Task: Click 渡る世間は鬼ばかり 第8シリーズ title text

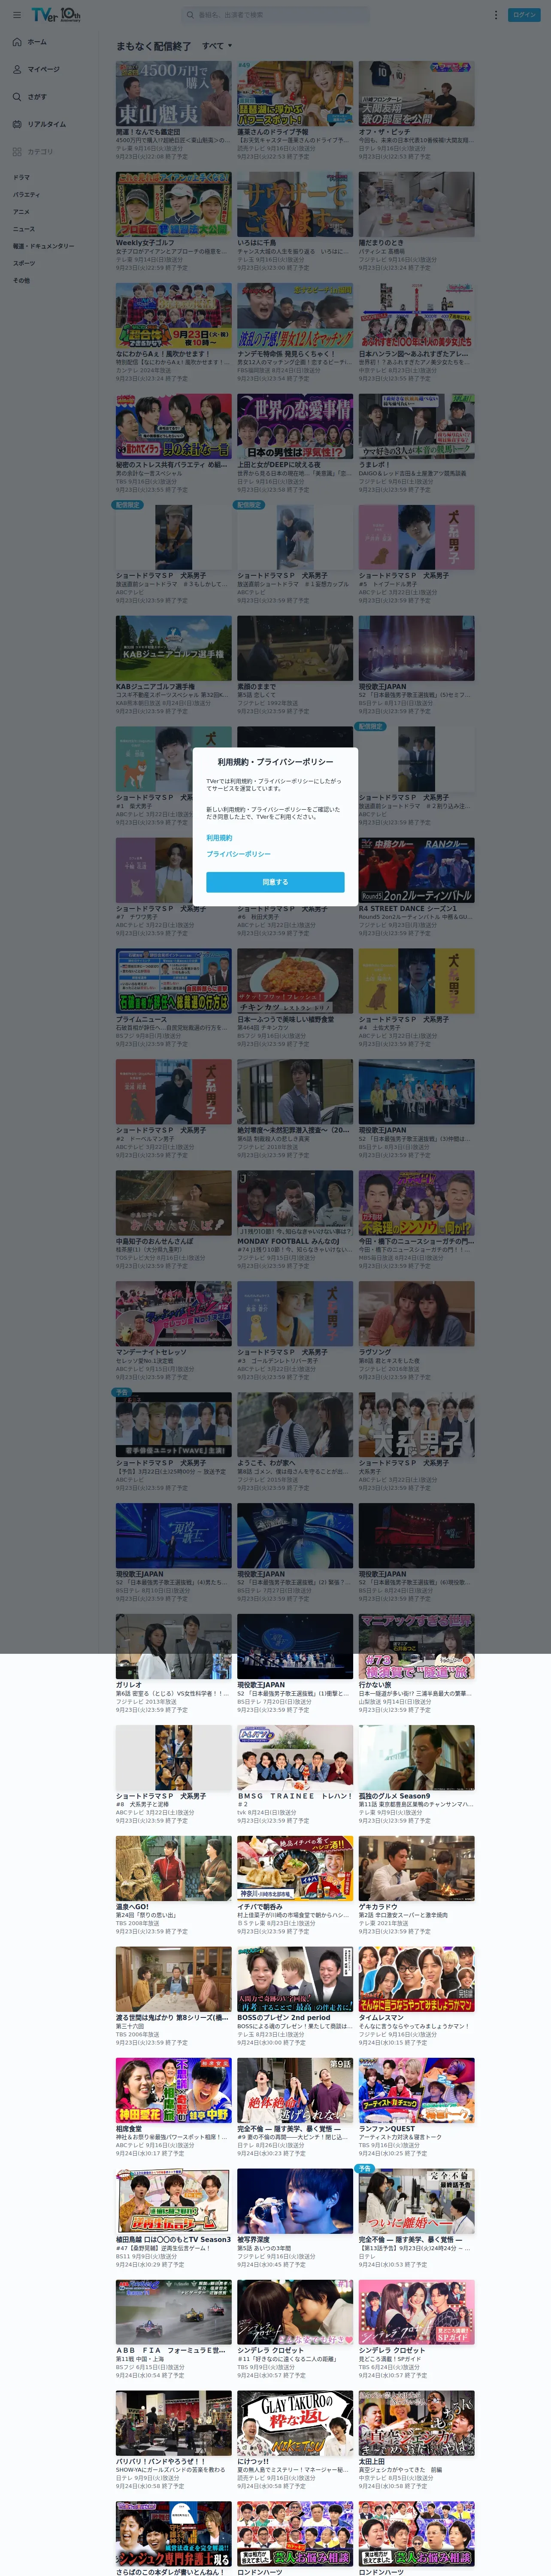Action: [172, 2018]
